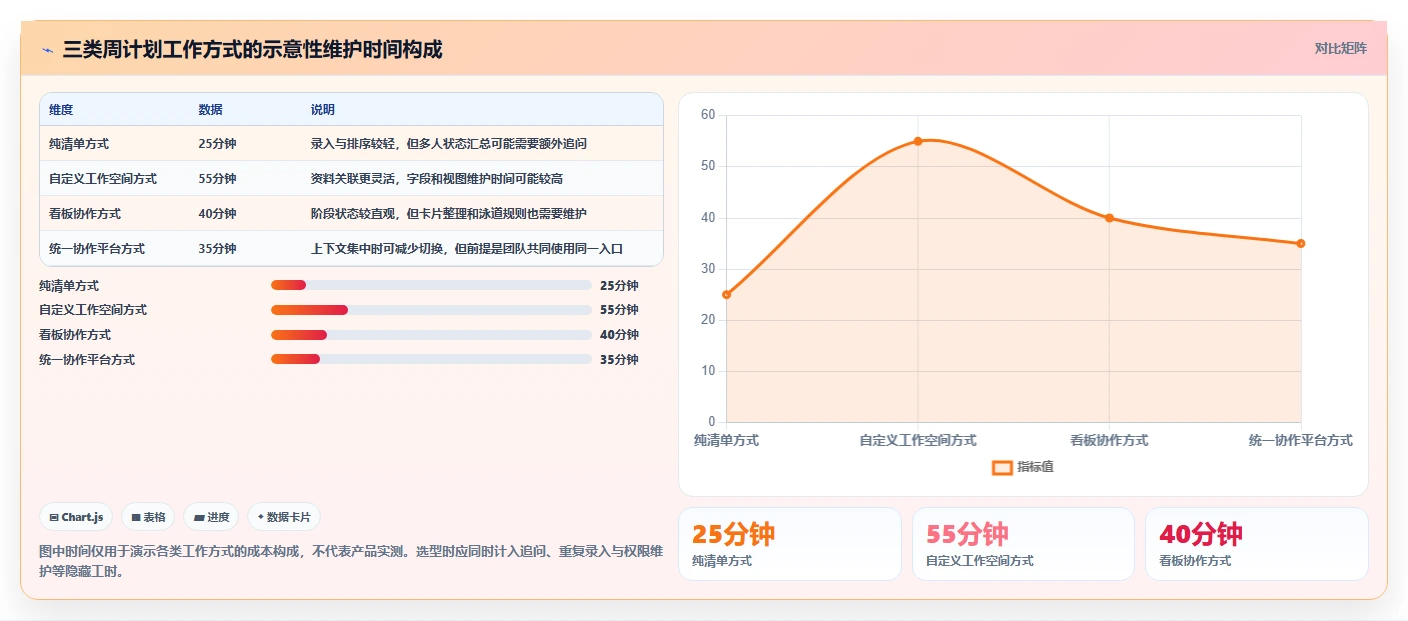This screenshot has width=1408, height=621.
Task: Click the 25分钟 cell in the table
Action: (x=218, y=144)
